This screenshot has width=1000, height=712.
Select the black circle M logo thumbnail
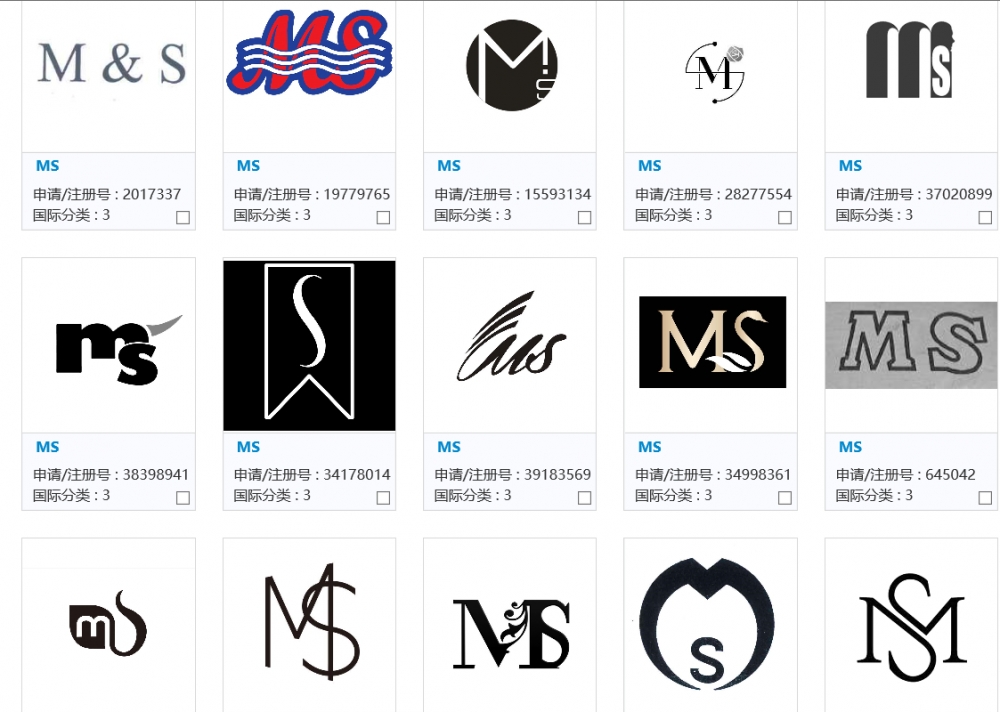click(511, 65)
